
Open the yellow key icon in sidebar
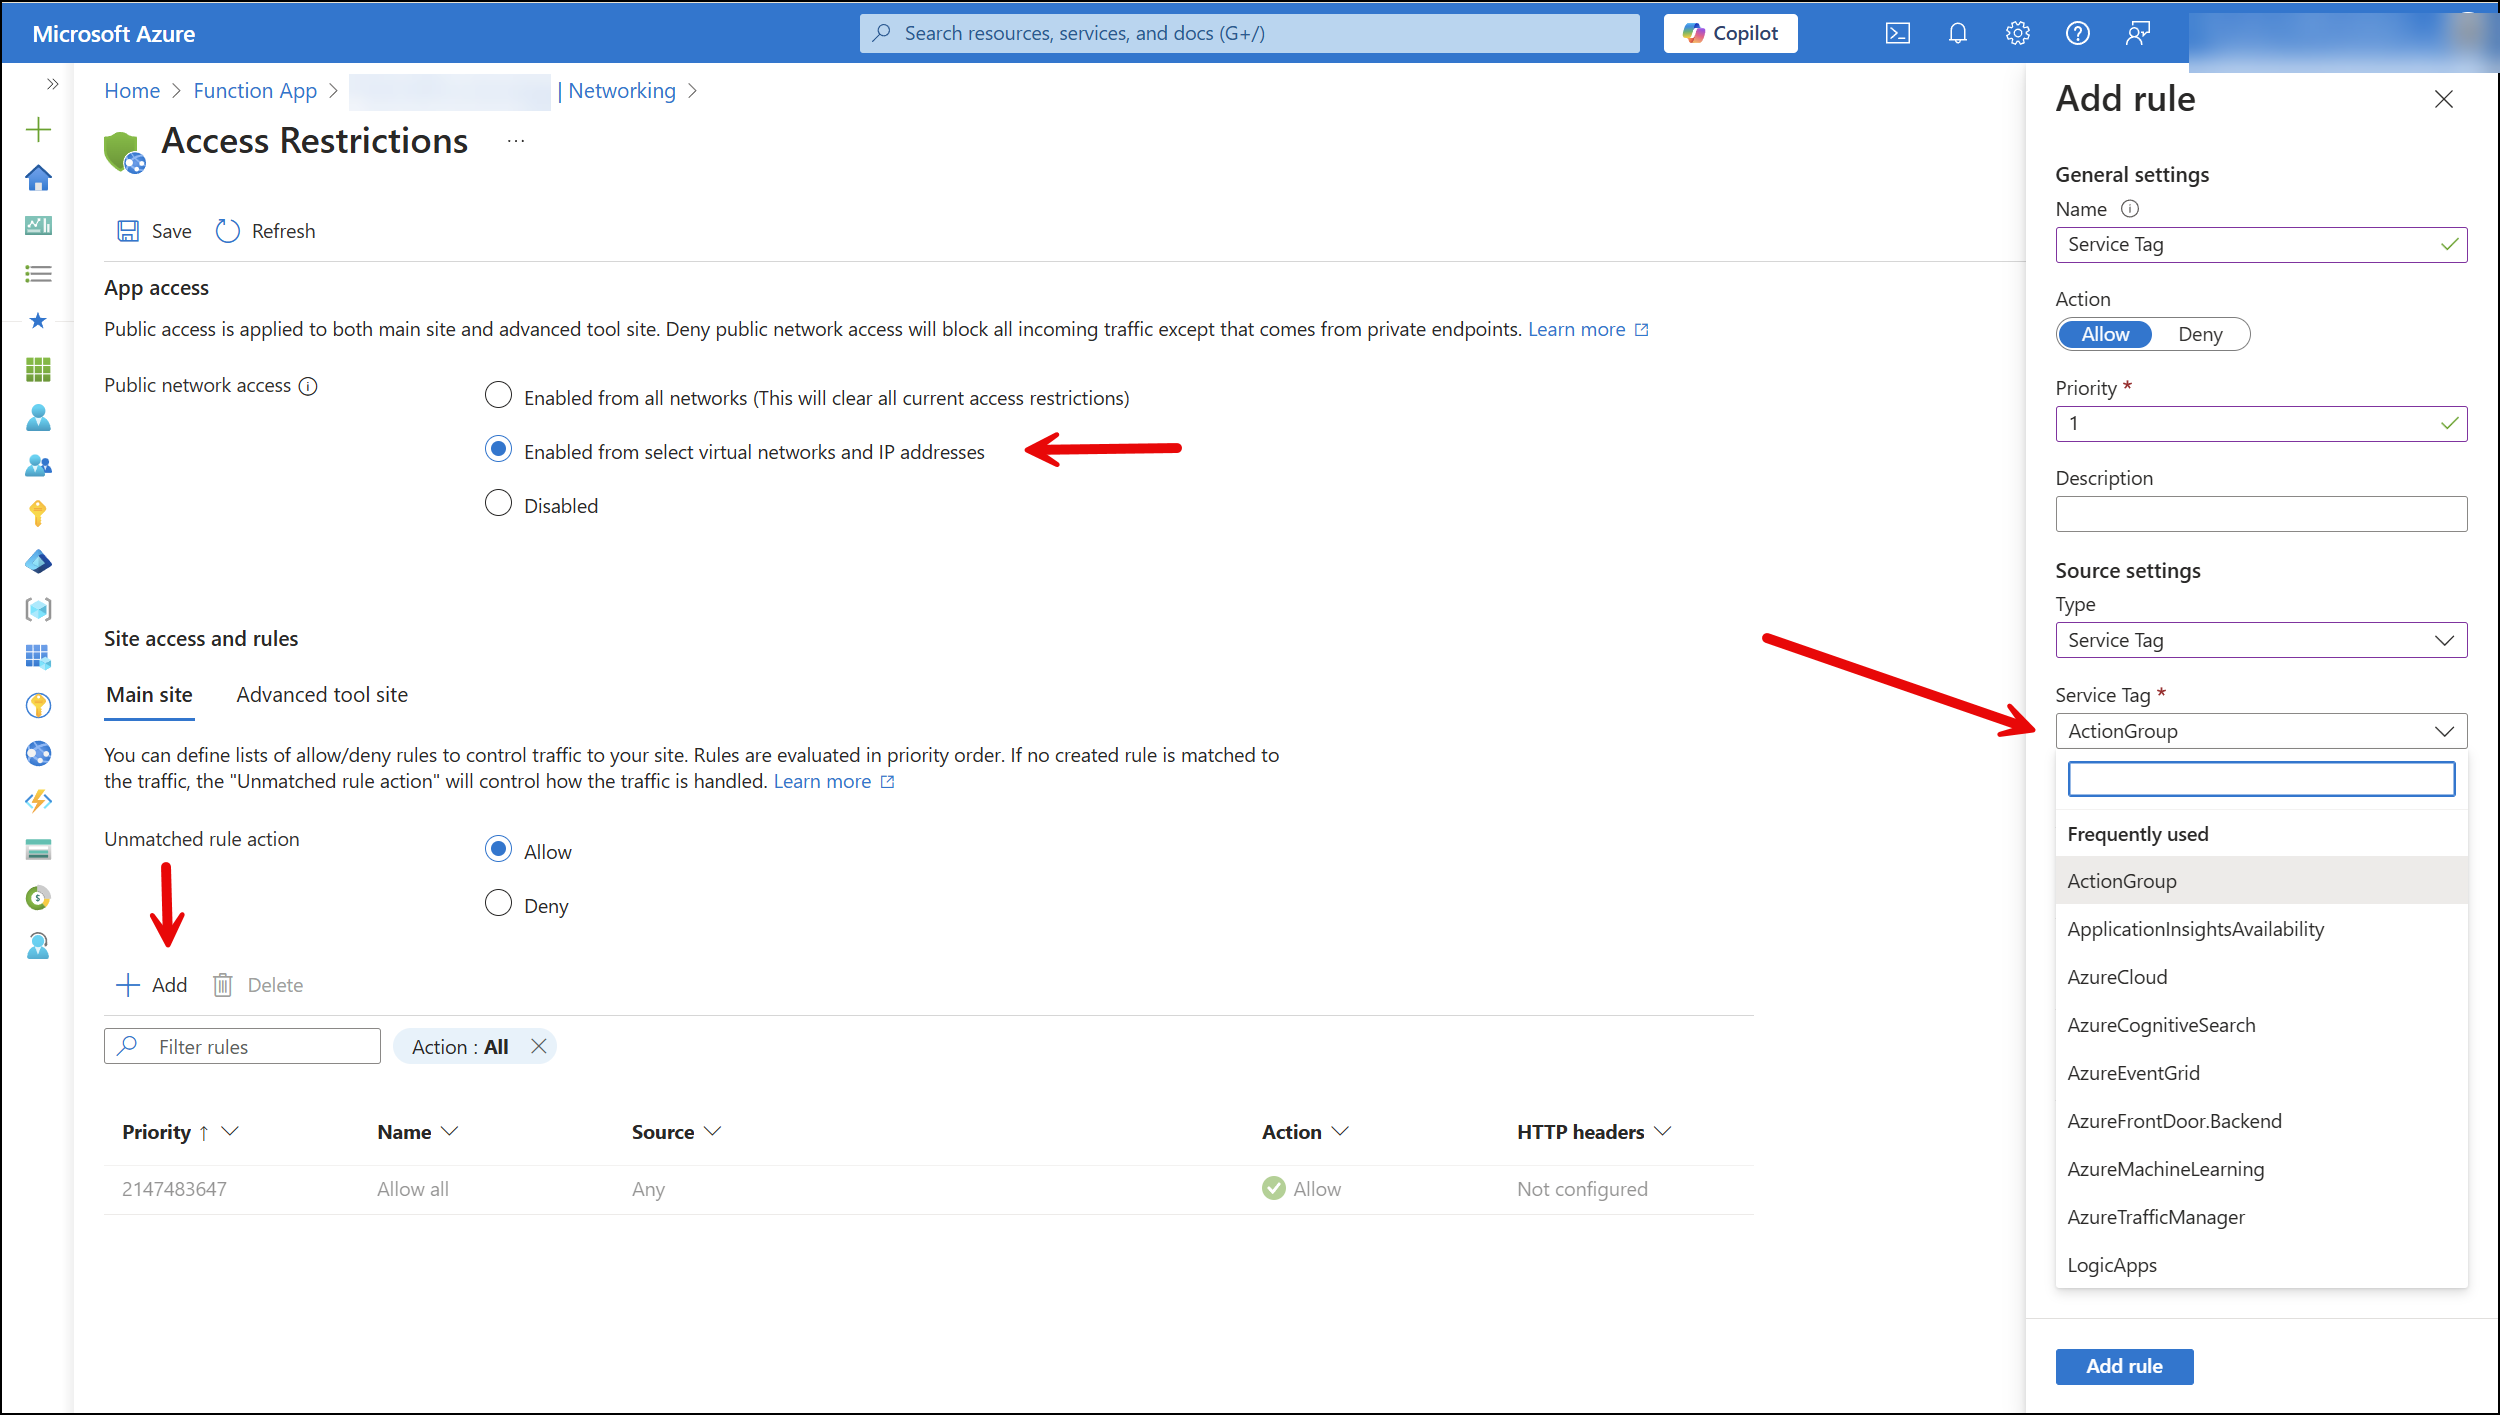point(38,513)
